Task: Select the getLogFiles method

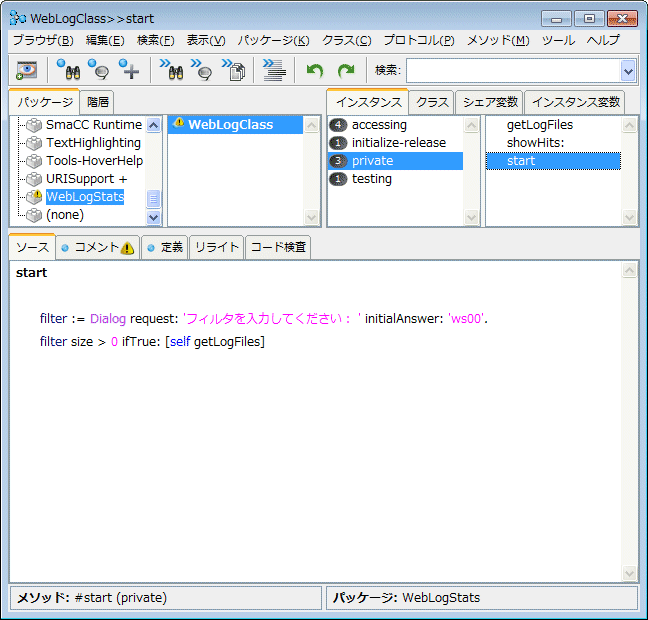Action: click(x=540, y=125)
